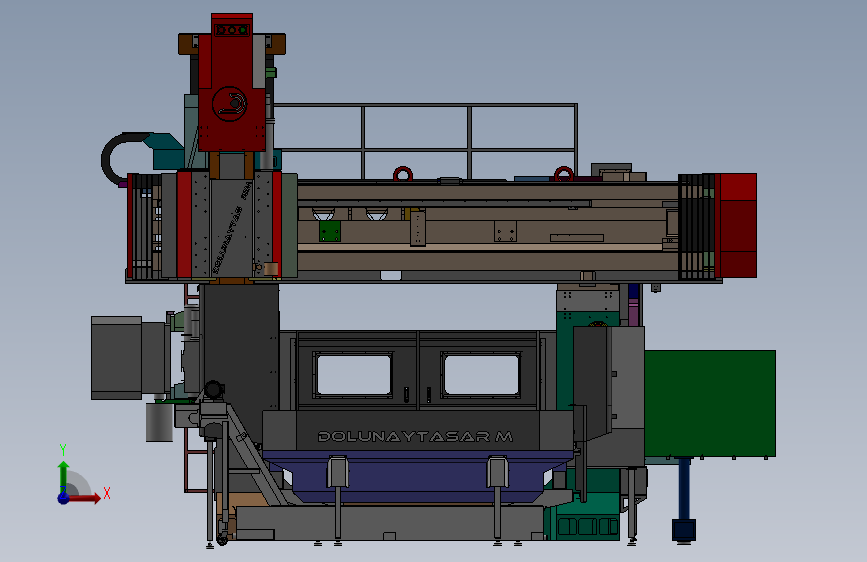Click the red X axis arrow of the triad

coord(85,498)
